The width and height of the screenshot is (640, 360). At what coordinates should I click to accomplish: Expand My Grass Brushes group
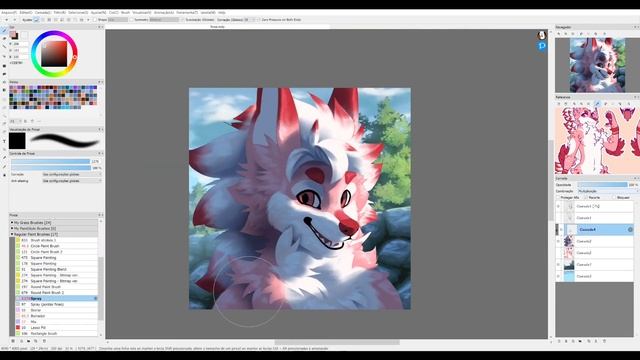click(x=12, y=223)
